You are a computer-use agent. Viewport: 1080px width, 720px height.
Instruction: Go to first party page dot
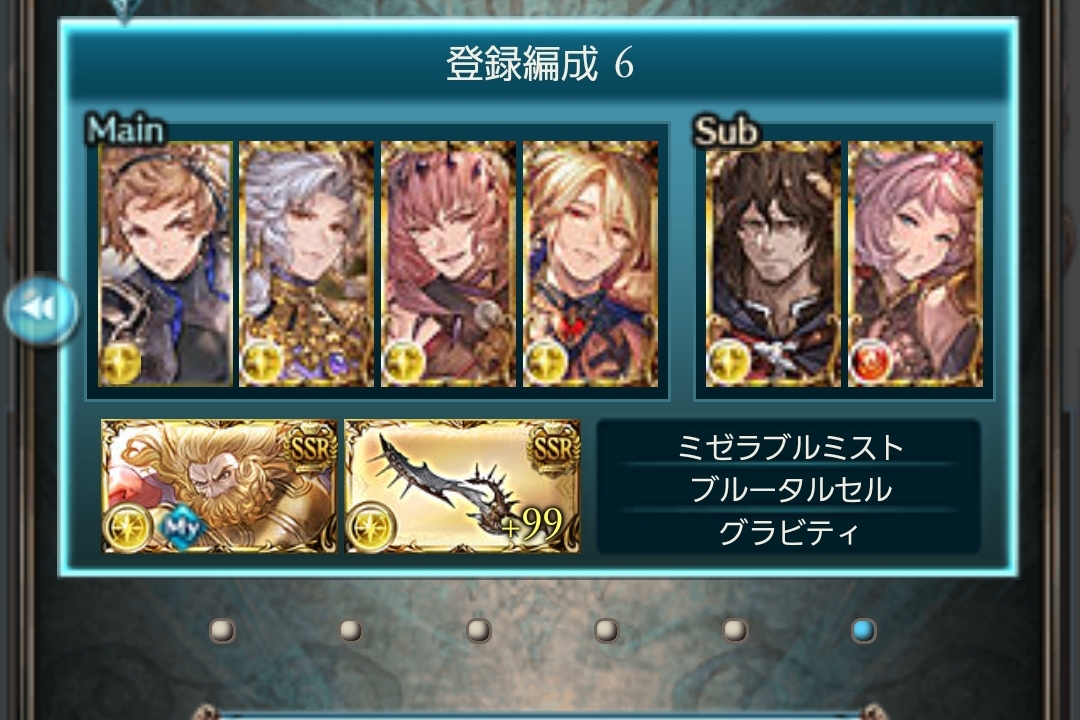point(222,630)
